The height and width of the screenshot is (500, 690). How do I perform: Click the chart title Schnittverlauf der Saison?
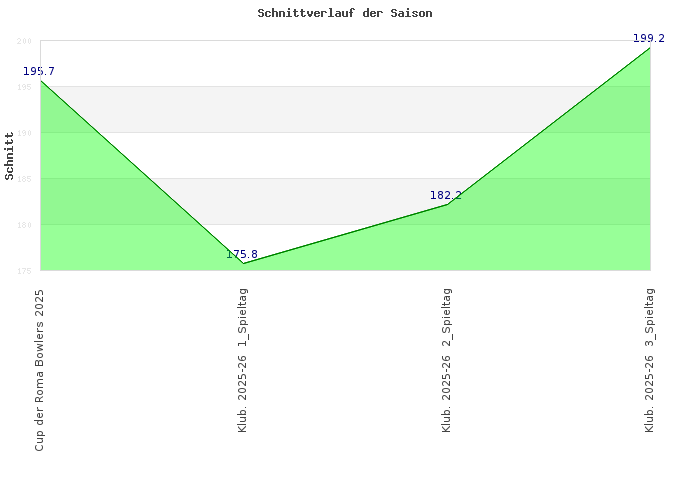(x=344, y=14)
